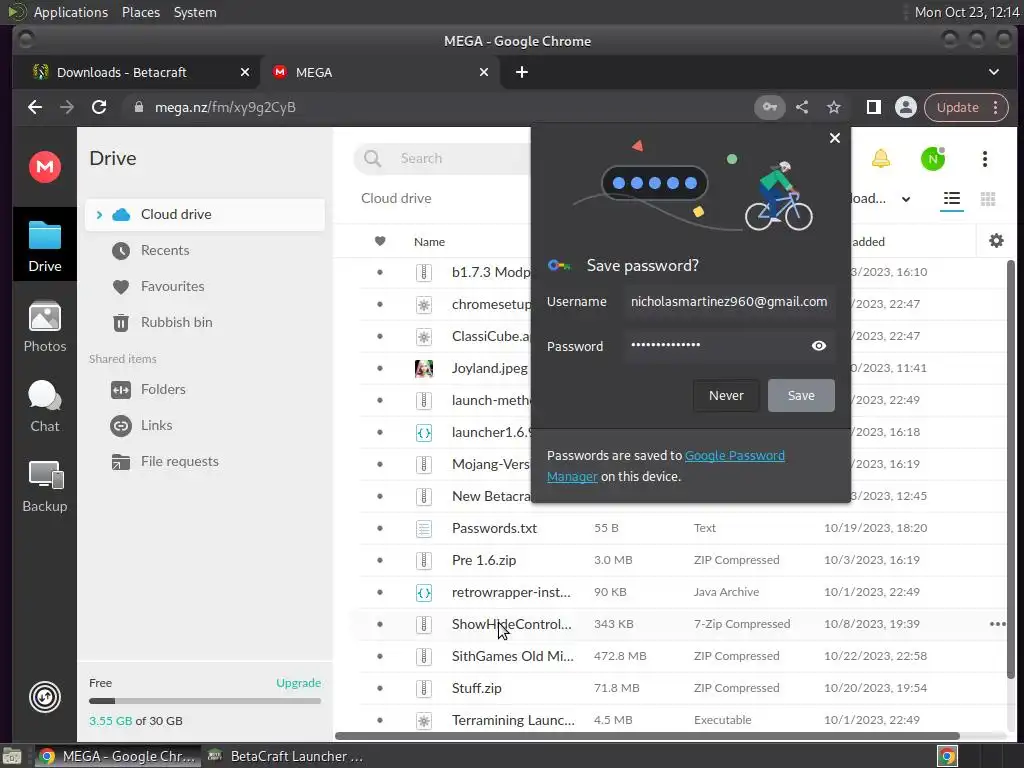Expand the Cloud drive tree
Image resolution: width=1024 pixels, height=768 pixels.
click(99, 214)
